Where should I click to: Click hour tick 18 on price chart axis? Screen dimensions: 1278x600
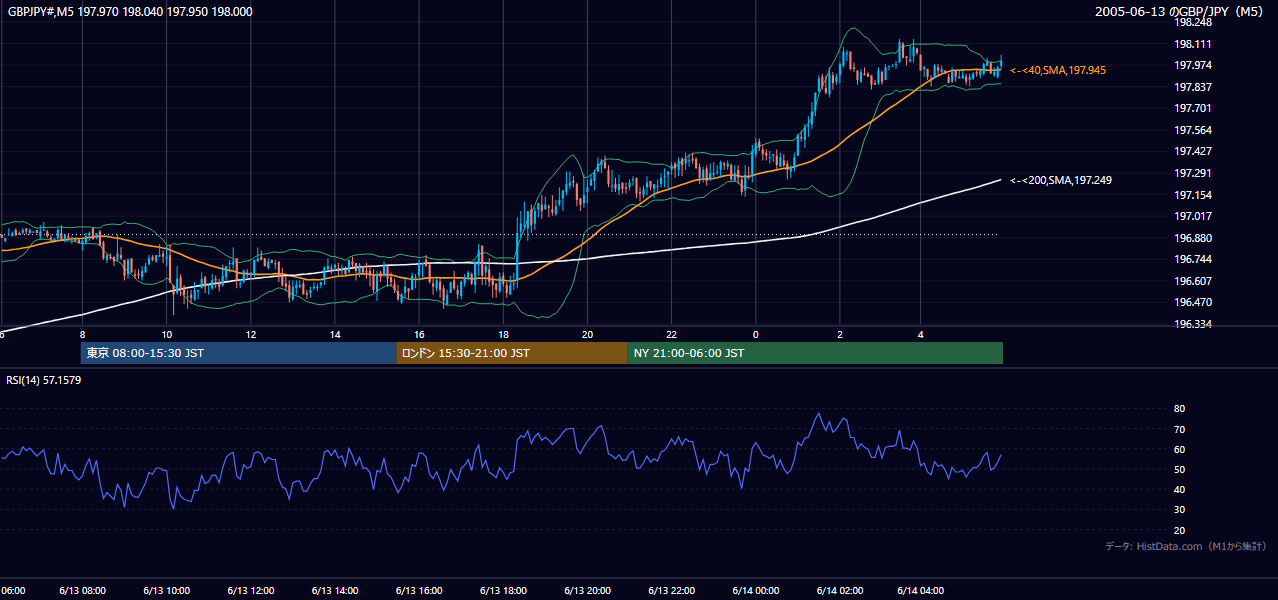(503, 335)
